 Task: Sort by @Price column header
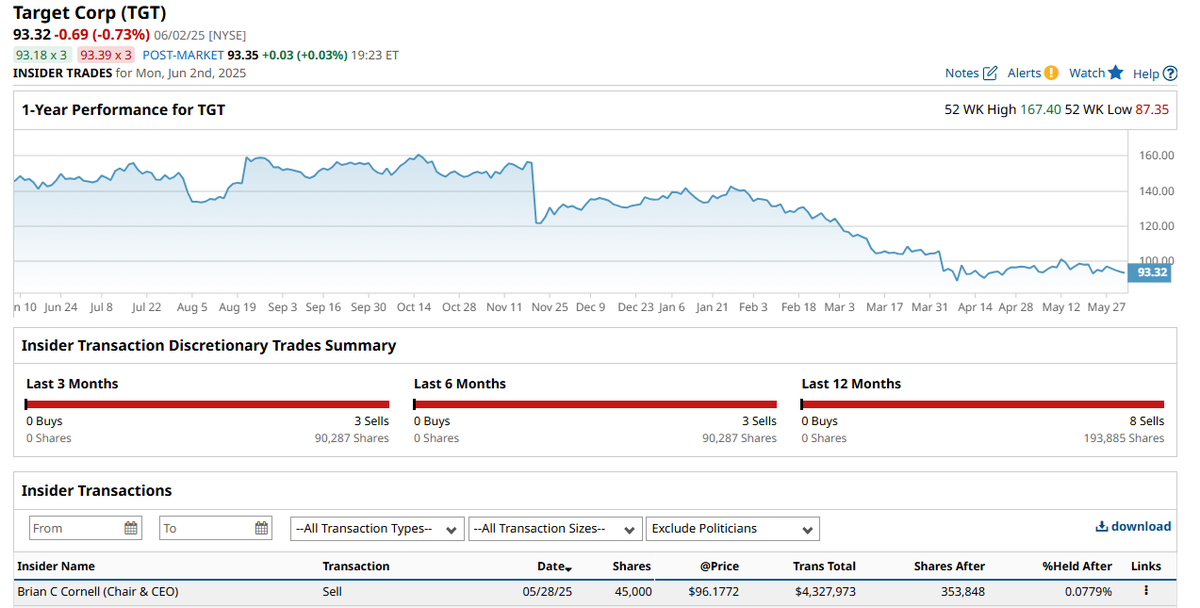[719, 566]
